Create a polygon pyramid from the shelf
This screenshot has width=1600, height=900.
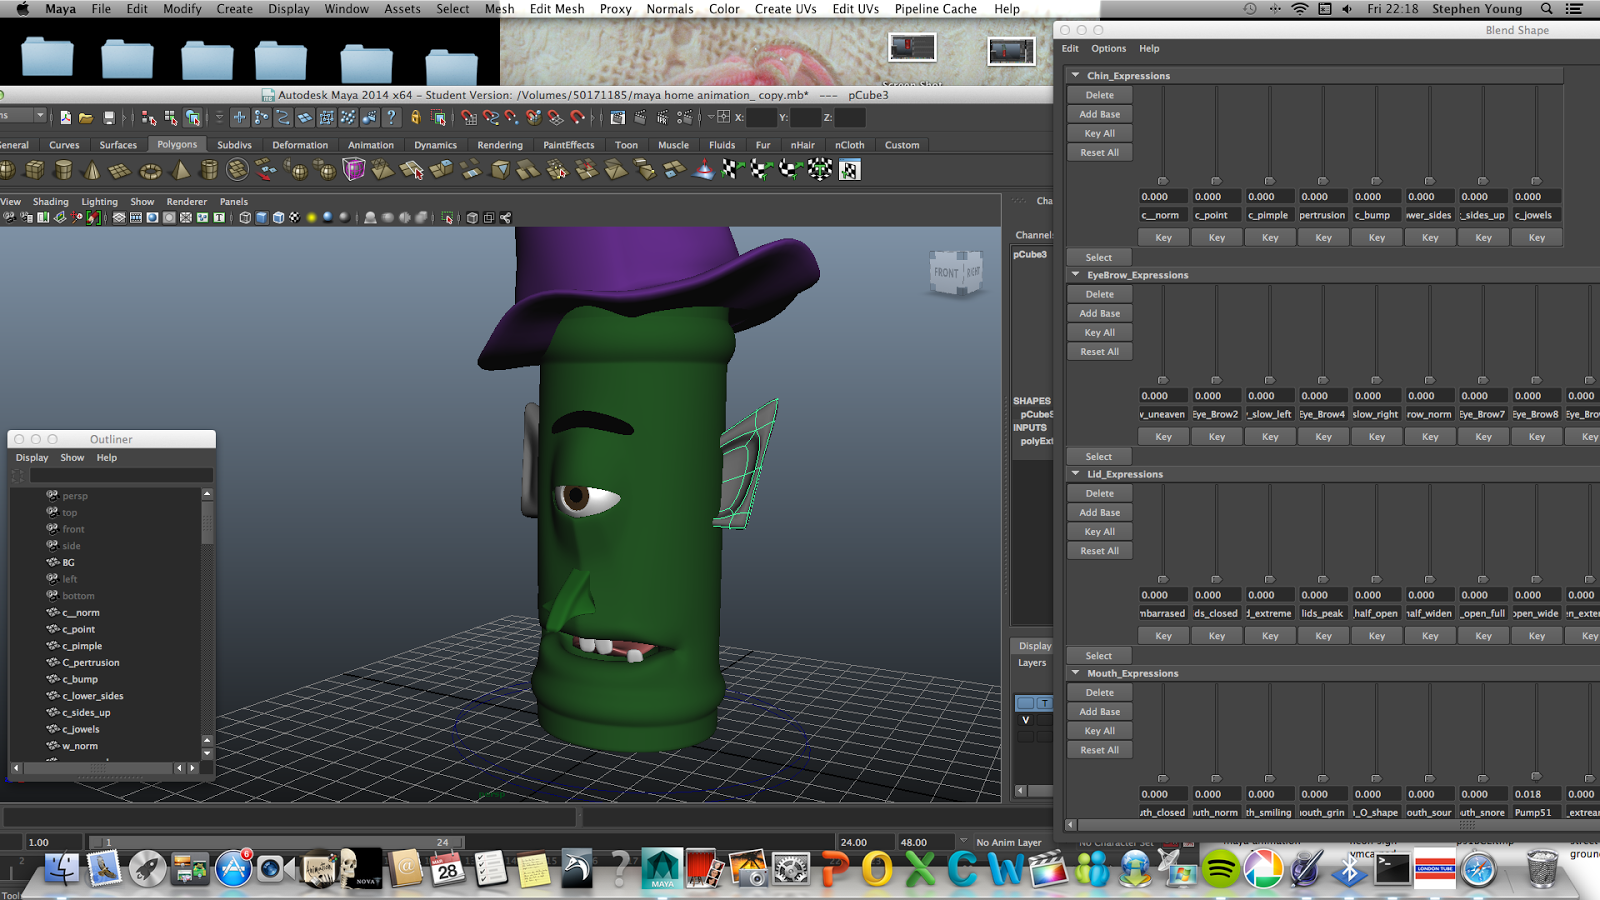coord(181,170)
